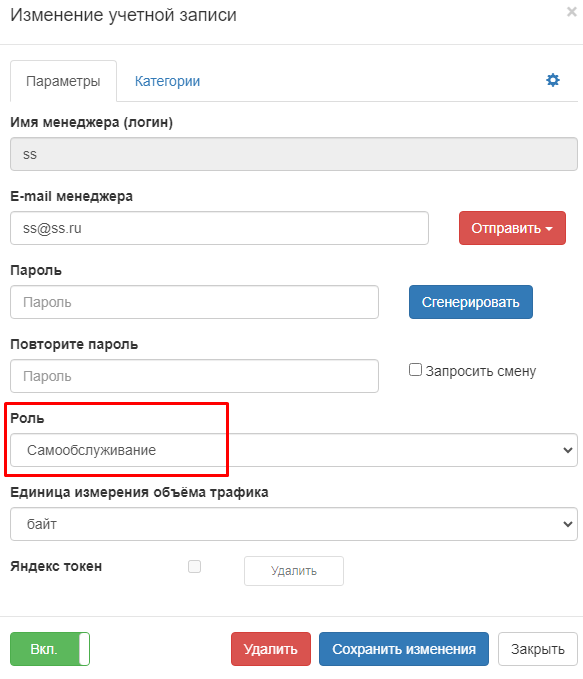Click the Удалить button beside Яндекс токен
Viewport: 583px width, 679px height.
pos(294,571)
